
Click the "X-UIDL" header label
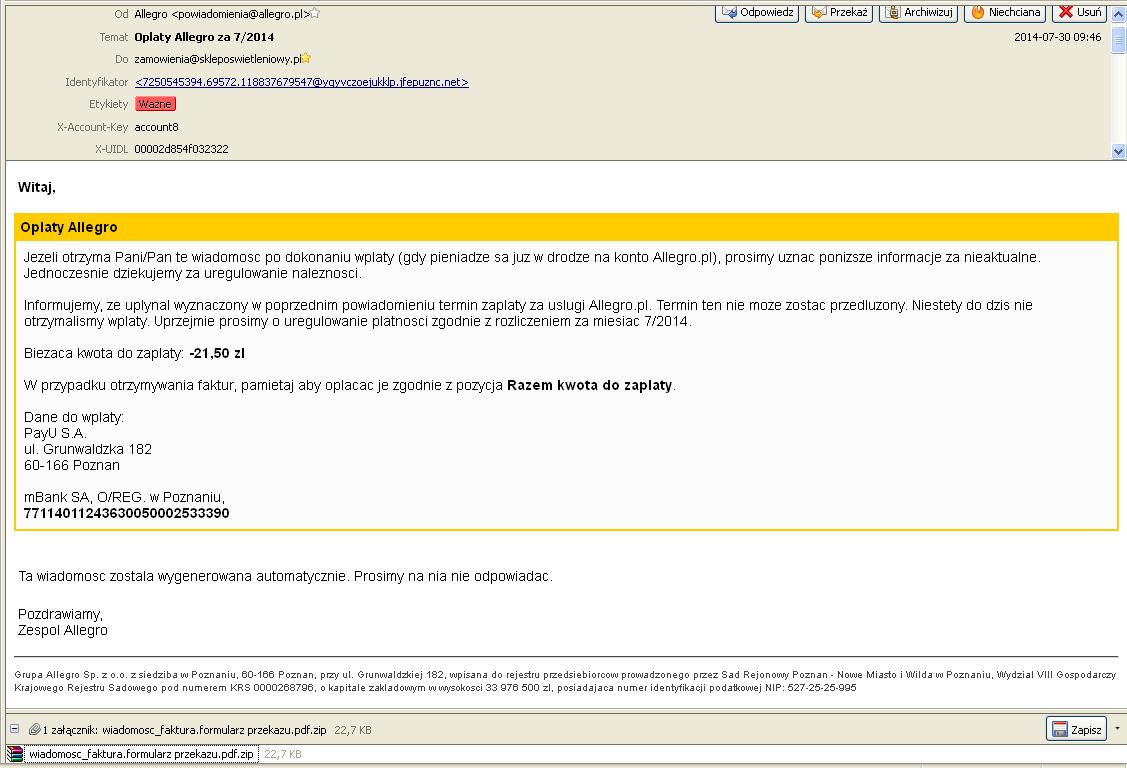click(x=111, y=149)
